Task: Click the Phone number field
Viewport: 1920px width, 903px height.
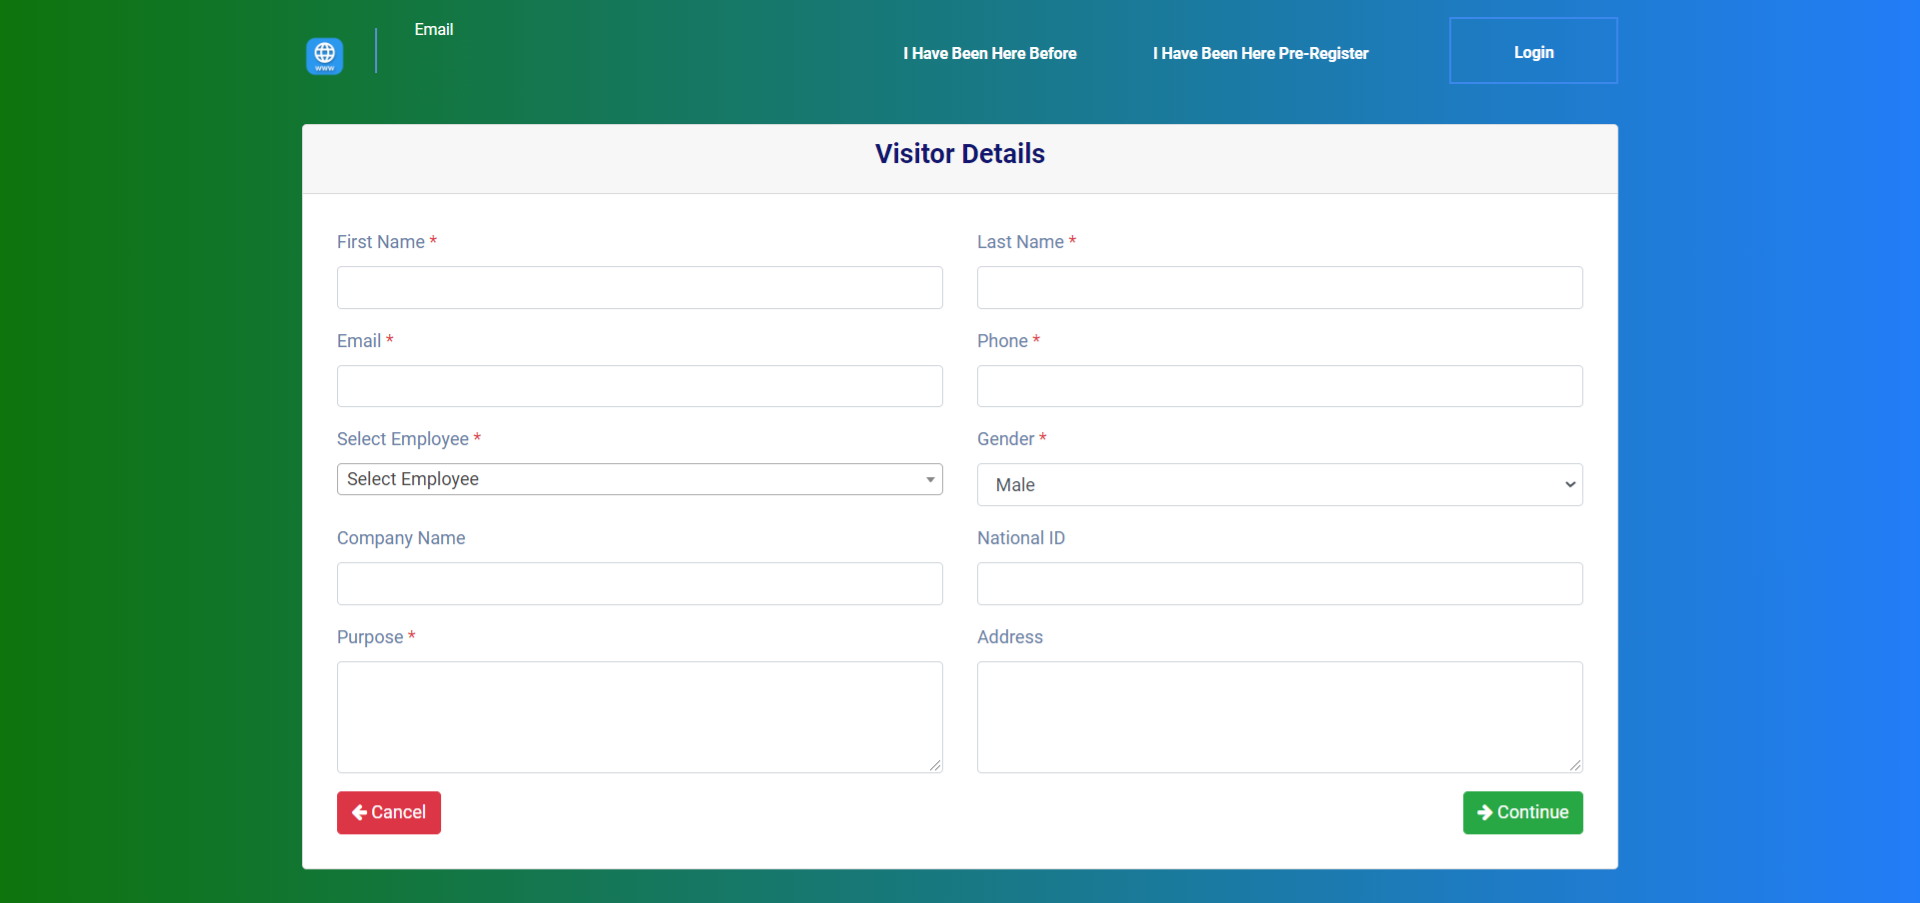Action: 1279,386
